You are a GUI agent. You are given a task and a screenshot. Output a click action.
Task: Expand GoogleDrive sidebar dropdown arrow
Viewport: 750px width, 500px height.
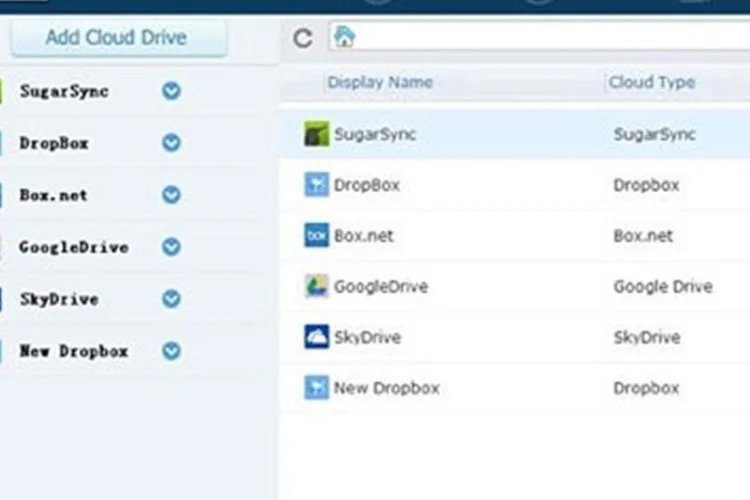pyautogui.click(x=171, y=247)
